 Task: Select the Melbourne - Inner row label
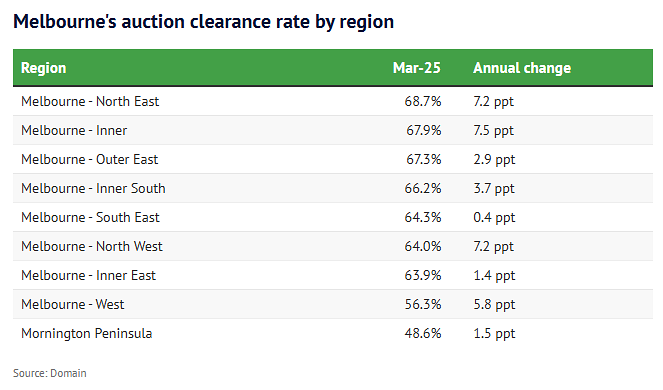click(74, 131)
